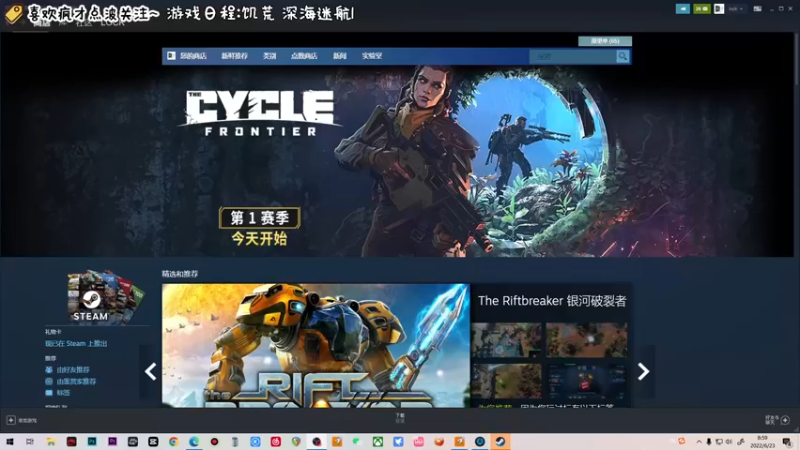The width and height of the screenshot is (800, 450).
Task: Open 现已在 Steam 上推出 gift card link
Action: coord(76,344)
